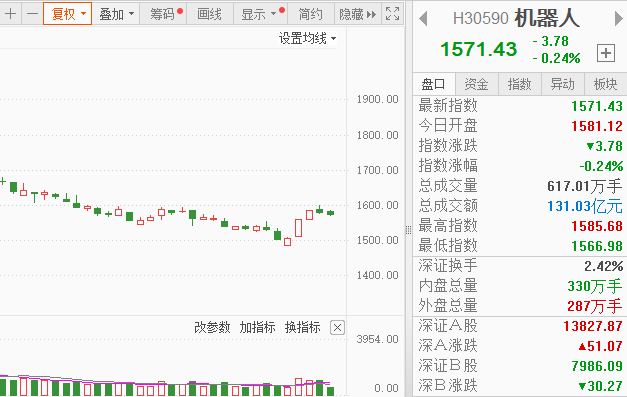
Task: Open the 复权 dropdown
Action: click(68, 14)
